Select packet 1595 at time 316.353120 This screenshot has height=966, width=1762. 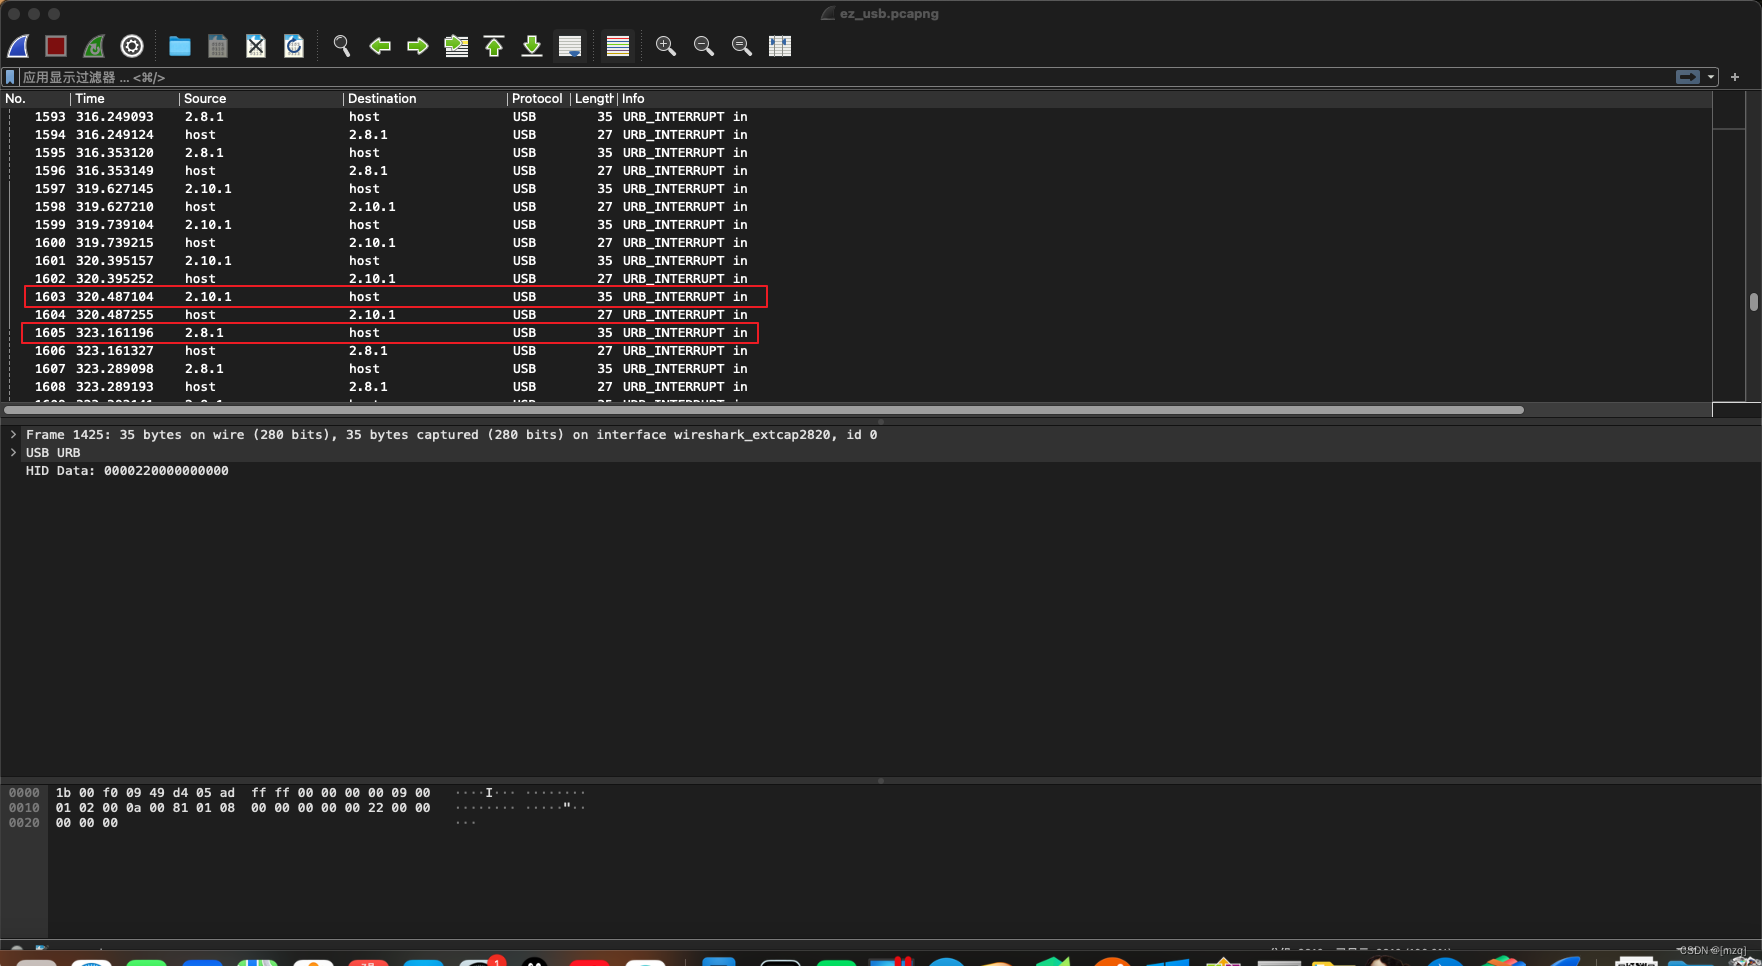point(856,153)
